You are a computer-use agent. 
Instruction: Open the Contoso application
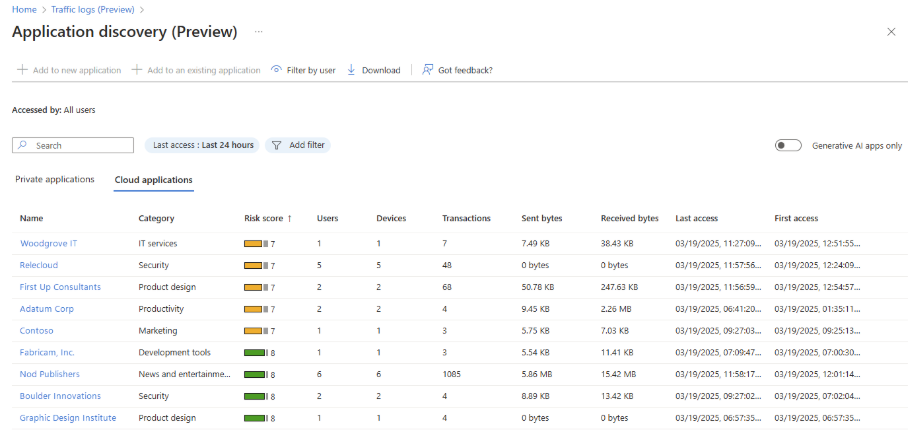(x=36, y=331)
